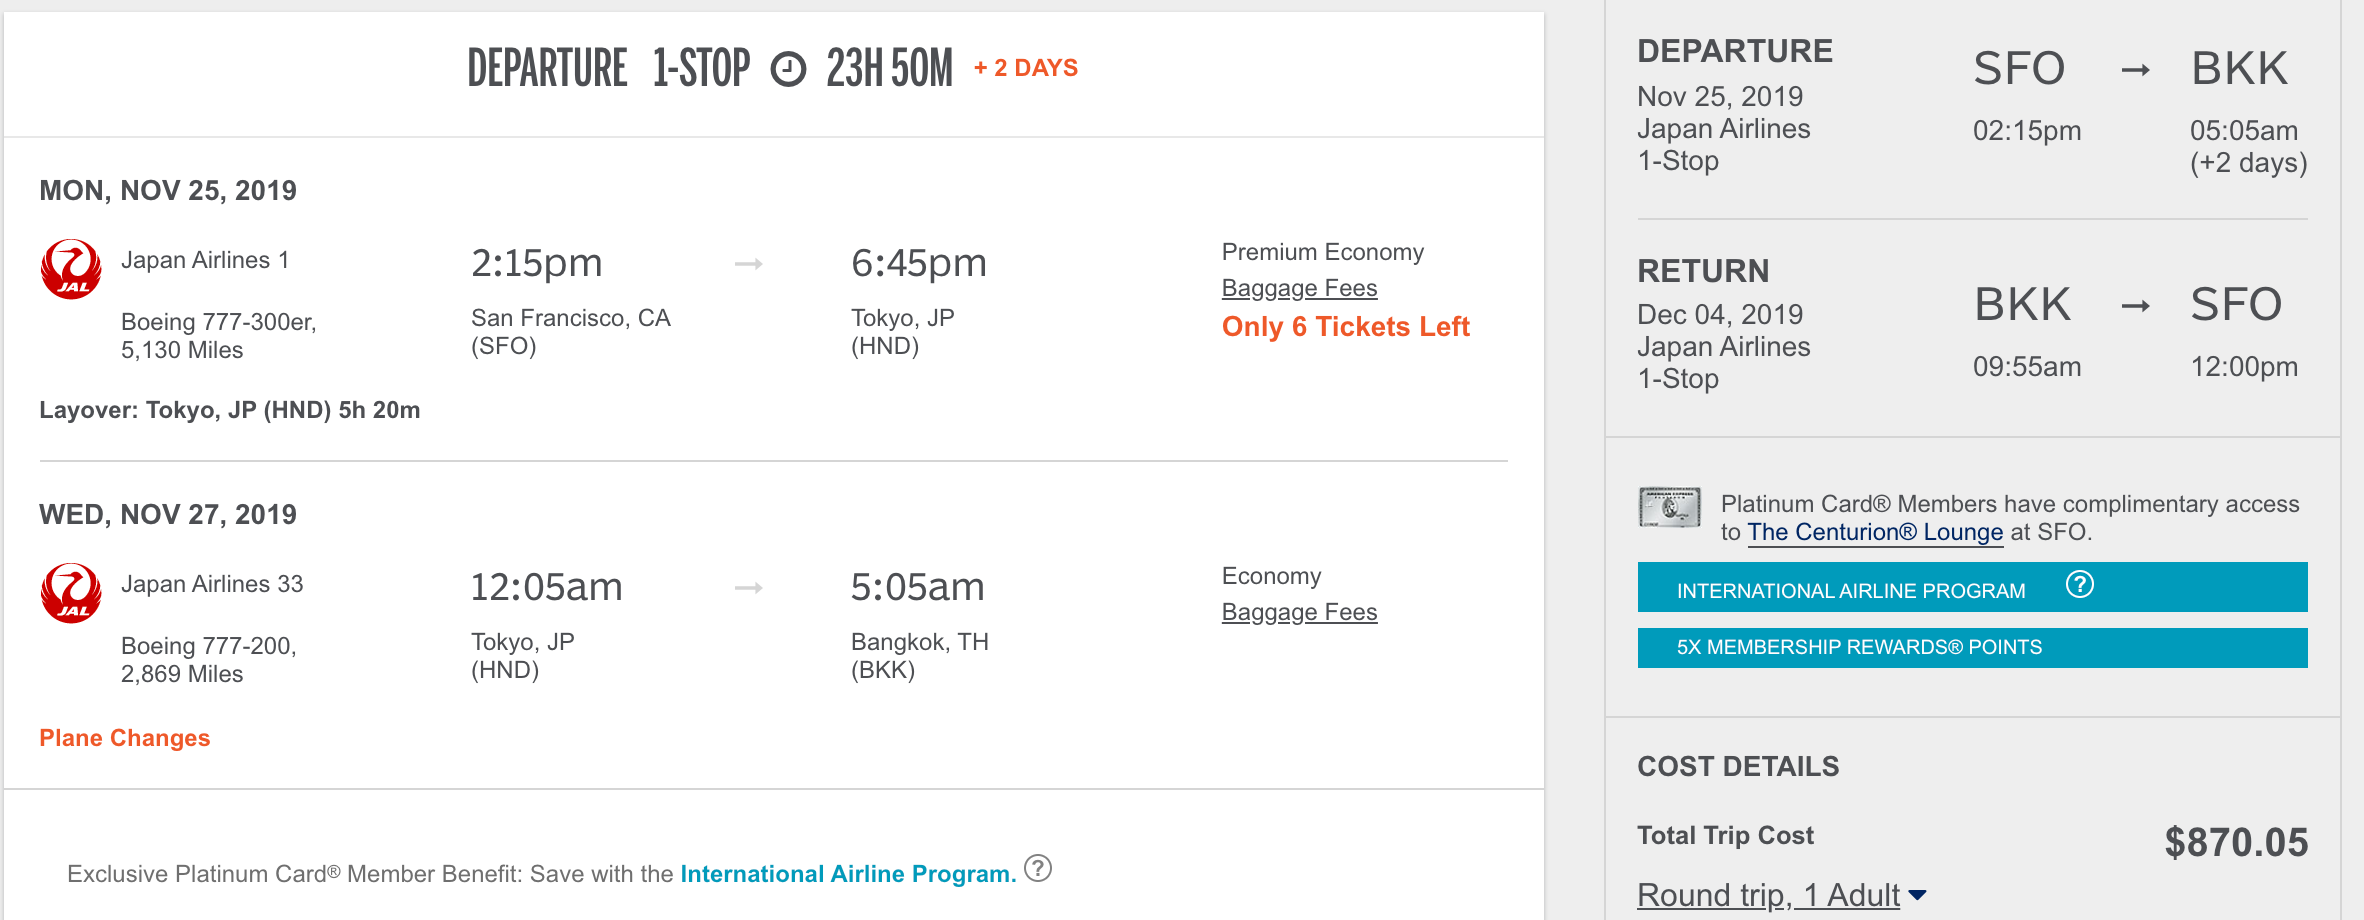Click arrow between SFO and BKK in summary
The height and width of the screenshot is (920, 2364).
2136,70
